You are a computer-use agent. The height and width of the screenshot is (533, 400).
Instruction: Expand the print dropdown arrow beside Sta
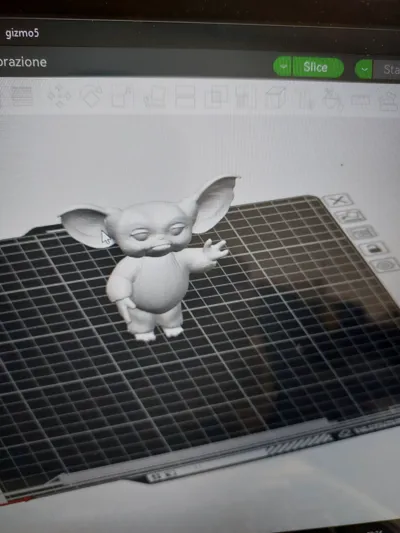[364, 69]
